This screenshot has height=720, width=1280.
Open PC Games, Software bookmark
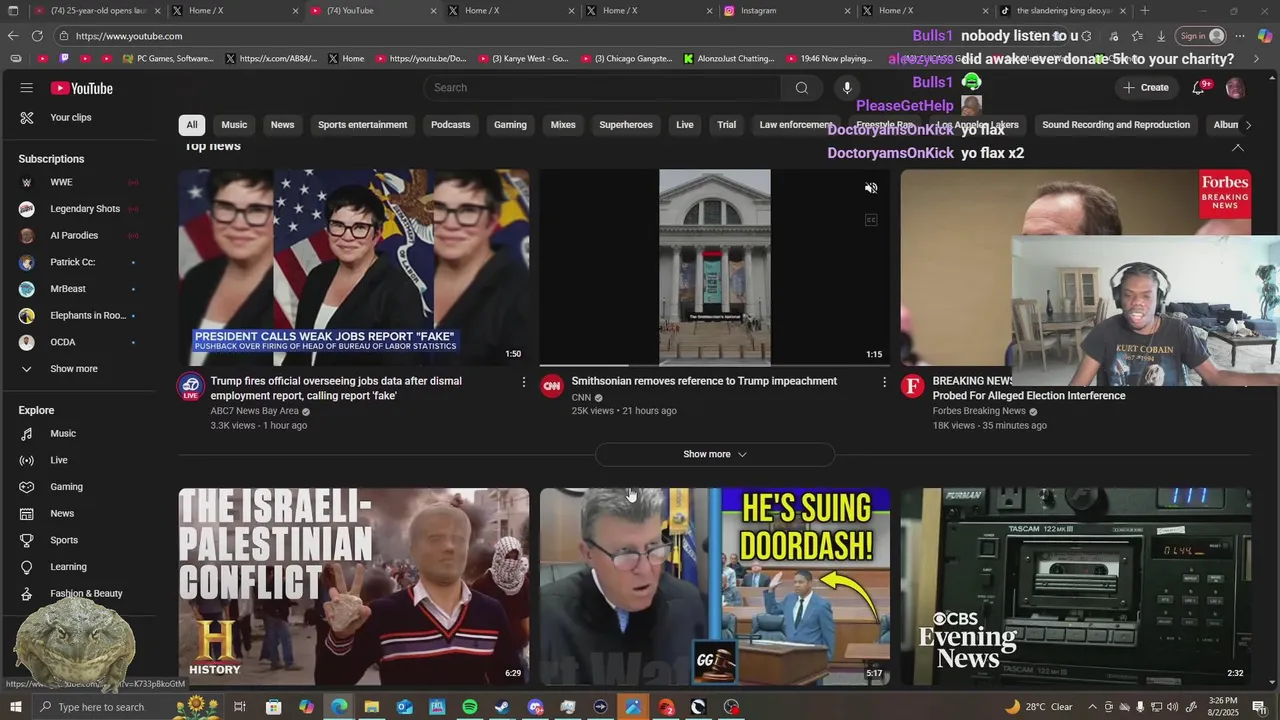click(x=167, y=59)
